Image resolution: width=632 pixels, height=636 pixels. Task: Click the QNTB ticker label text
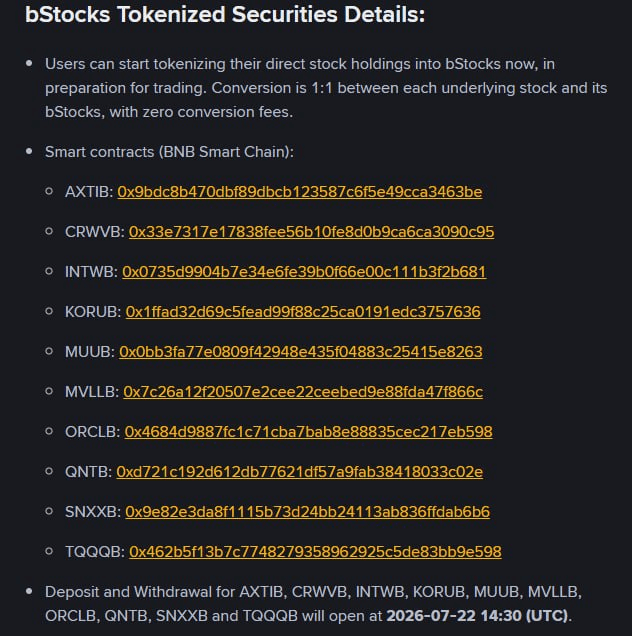(x=88, y=472)
